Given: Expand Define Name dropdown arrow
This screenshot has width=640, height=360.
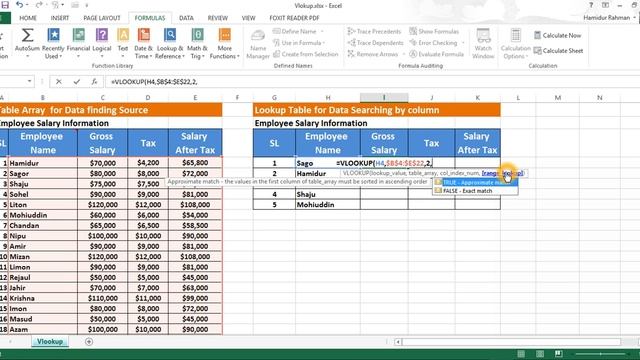Looking at the screenshot, I should pyautogui.click(x=322, y=31).
